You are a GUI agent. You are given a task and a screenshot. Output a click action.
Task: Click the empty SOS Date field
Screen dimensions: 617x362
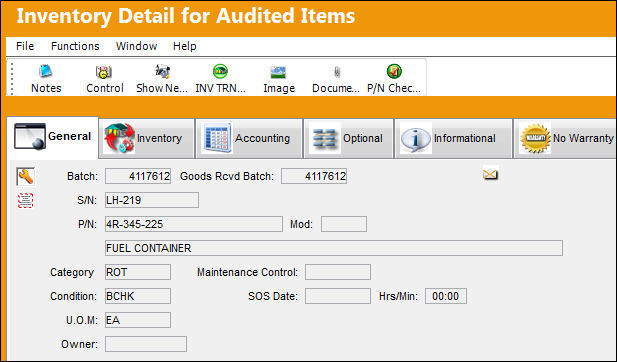click(x=338, y=296)
